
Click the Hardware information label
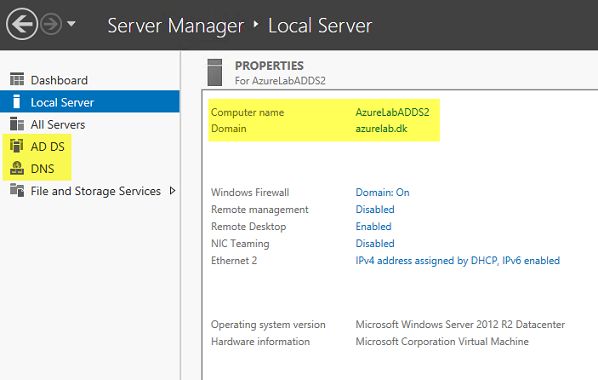(x=260, y=341)
